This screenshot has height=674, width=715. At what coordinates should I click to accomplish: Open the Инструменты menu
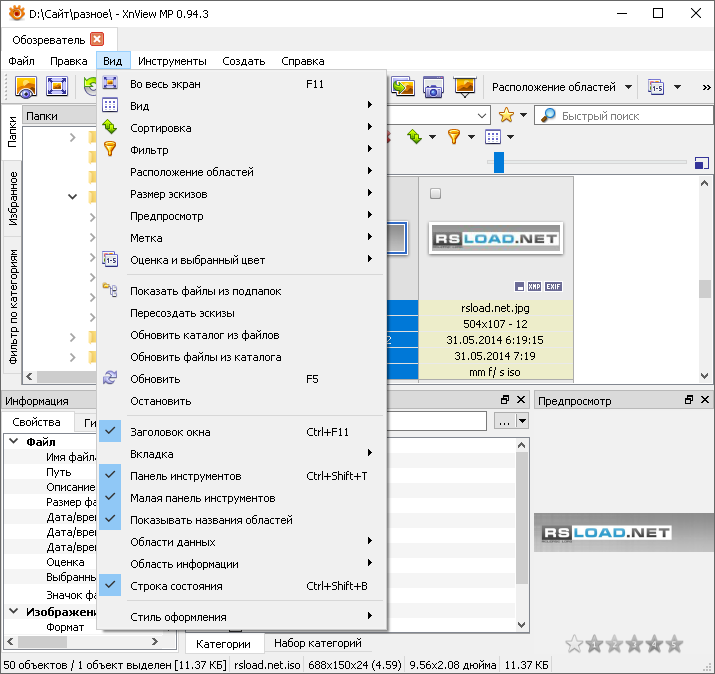pyautogui.click(x=172, y=61)
